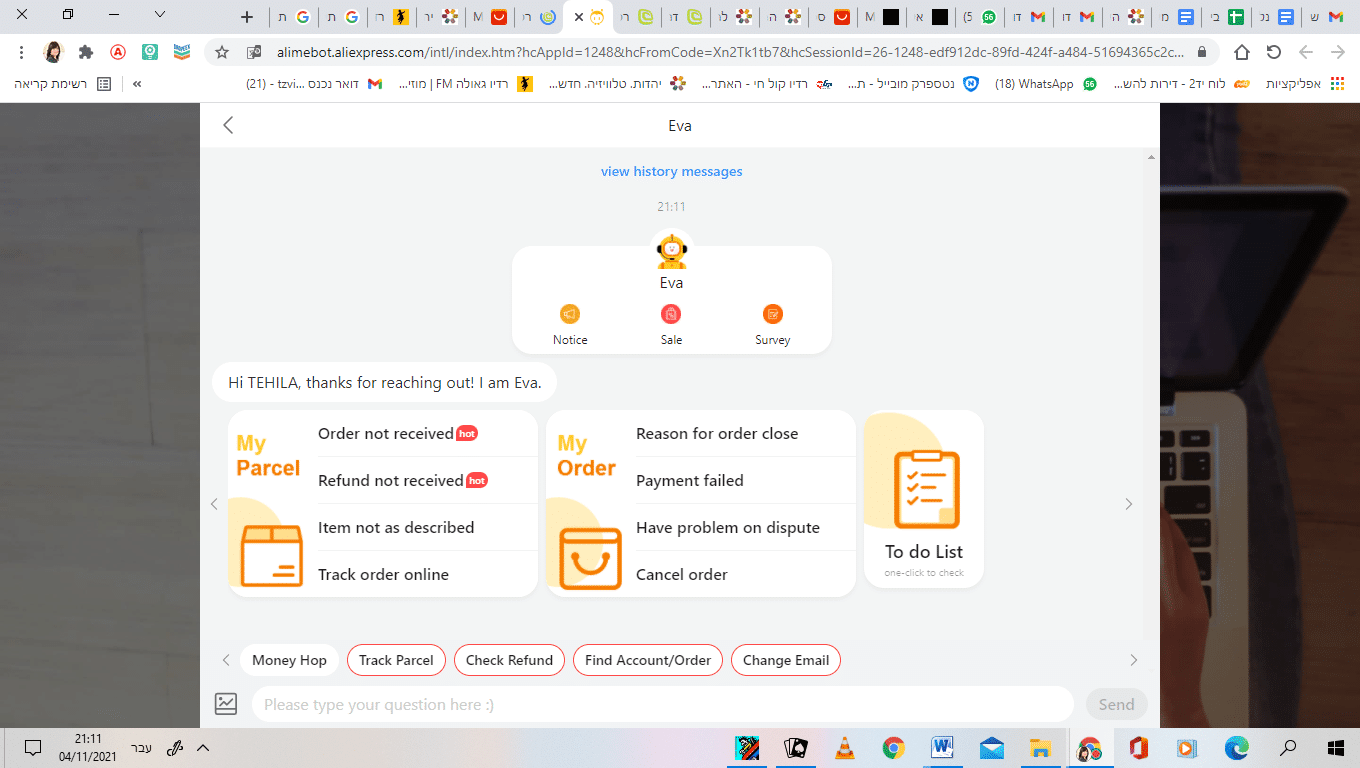The height and width of the screenshot is (768, 1360).
Task: Select Refund not received
Action: click(x=391, y=480)
